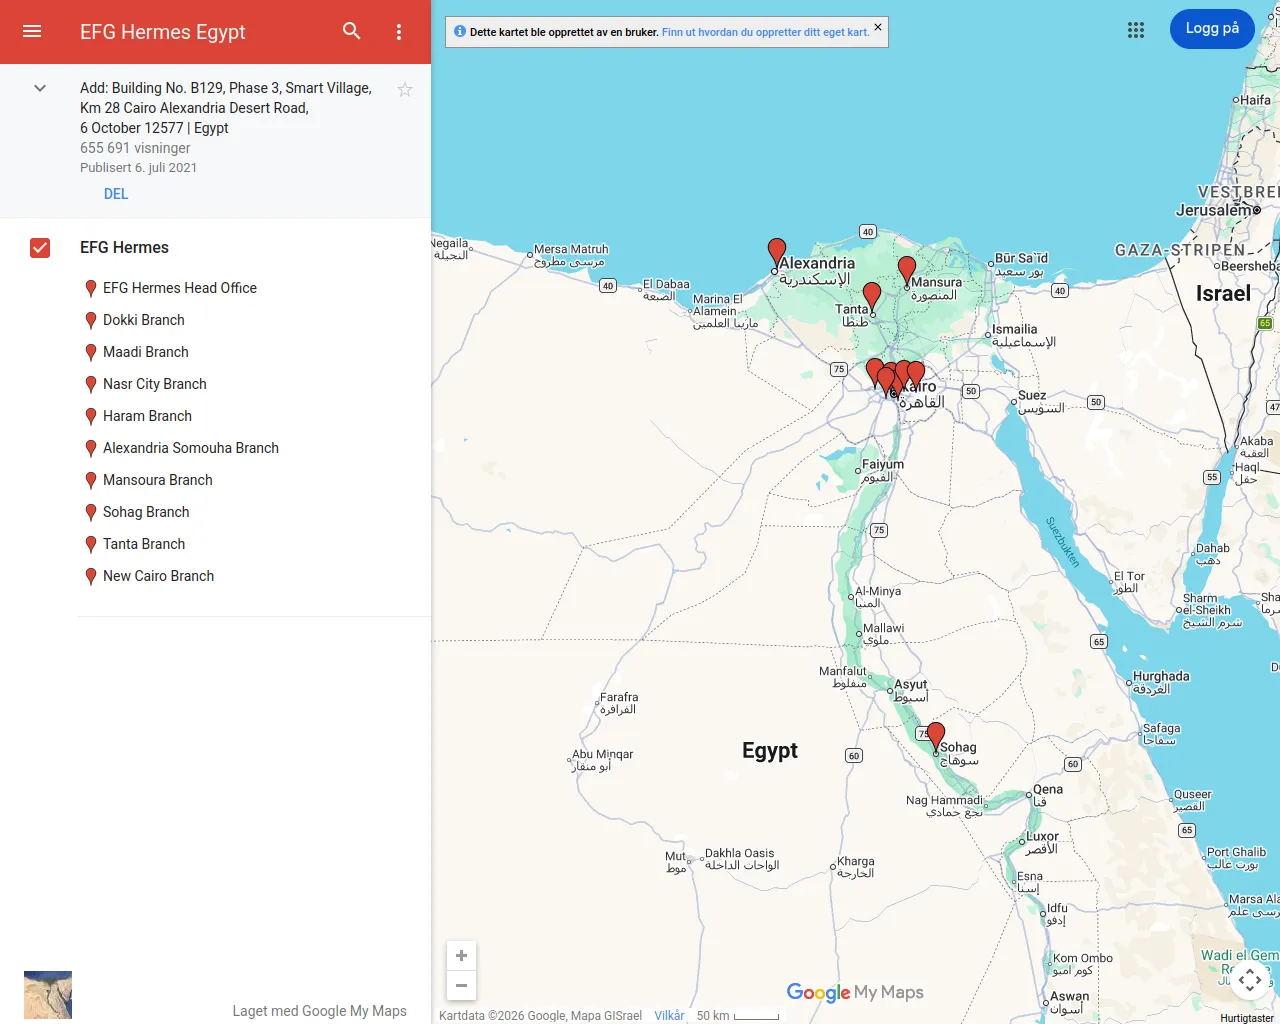Click the Mansura map pin
Image resolution: width=1280 pixels, height=1024 pixels.
tap(907, 270)
